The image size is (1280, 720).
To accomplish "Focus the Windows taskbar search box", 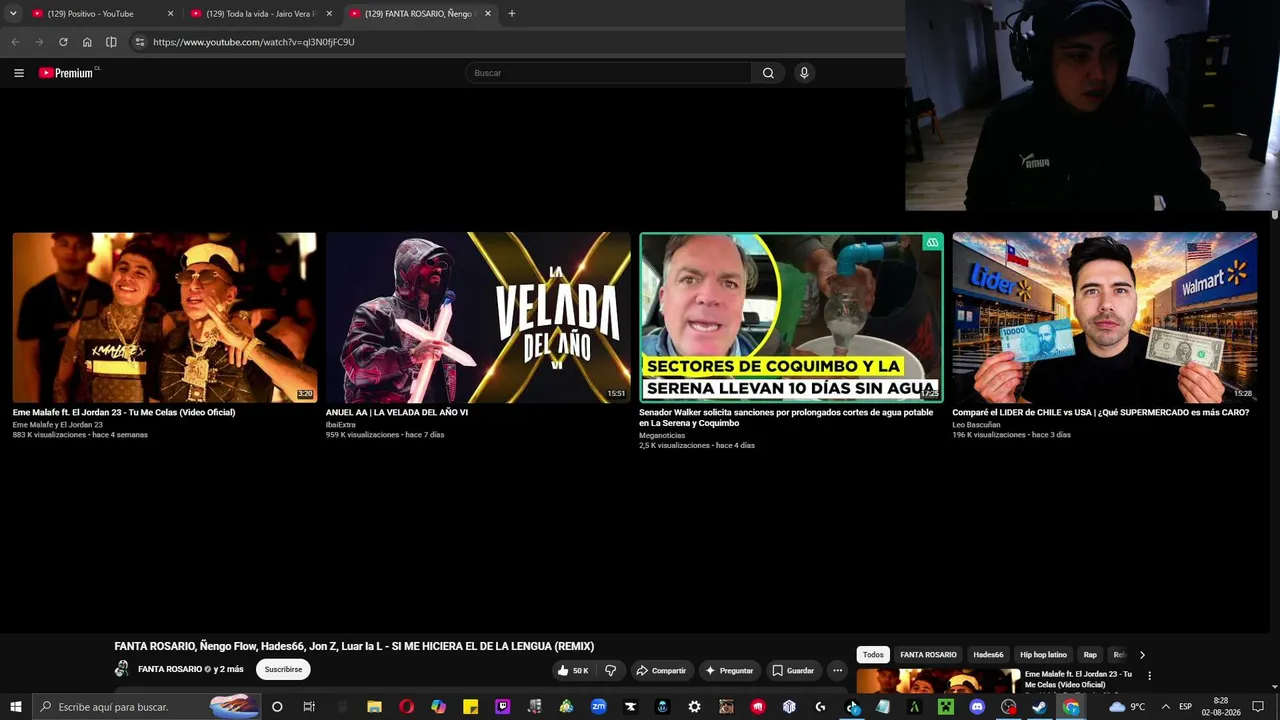I will (146, 707).
